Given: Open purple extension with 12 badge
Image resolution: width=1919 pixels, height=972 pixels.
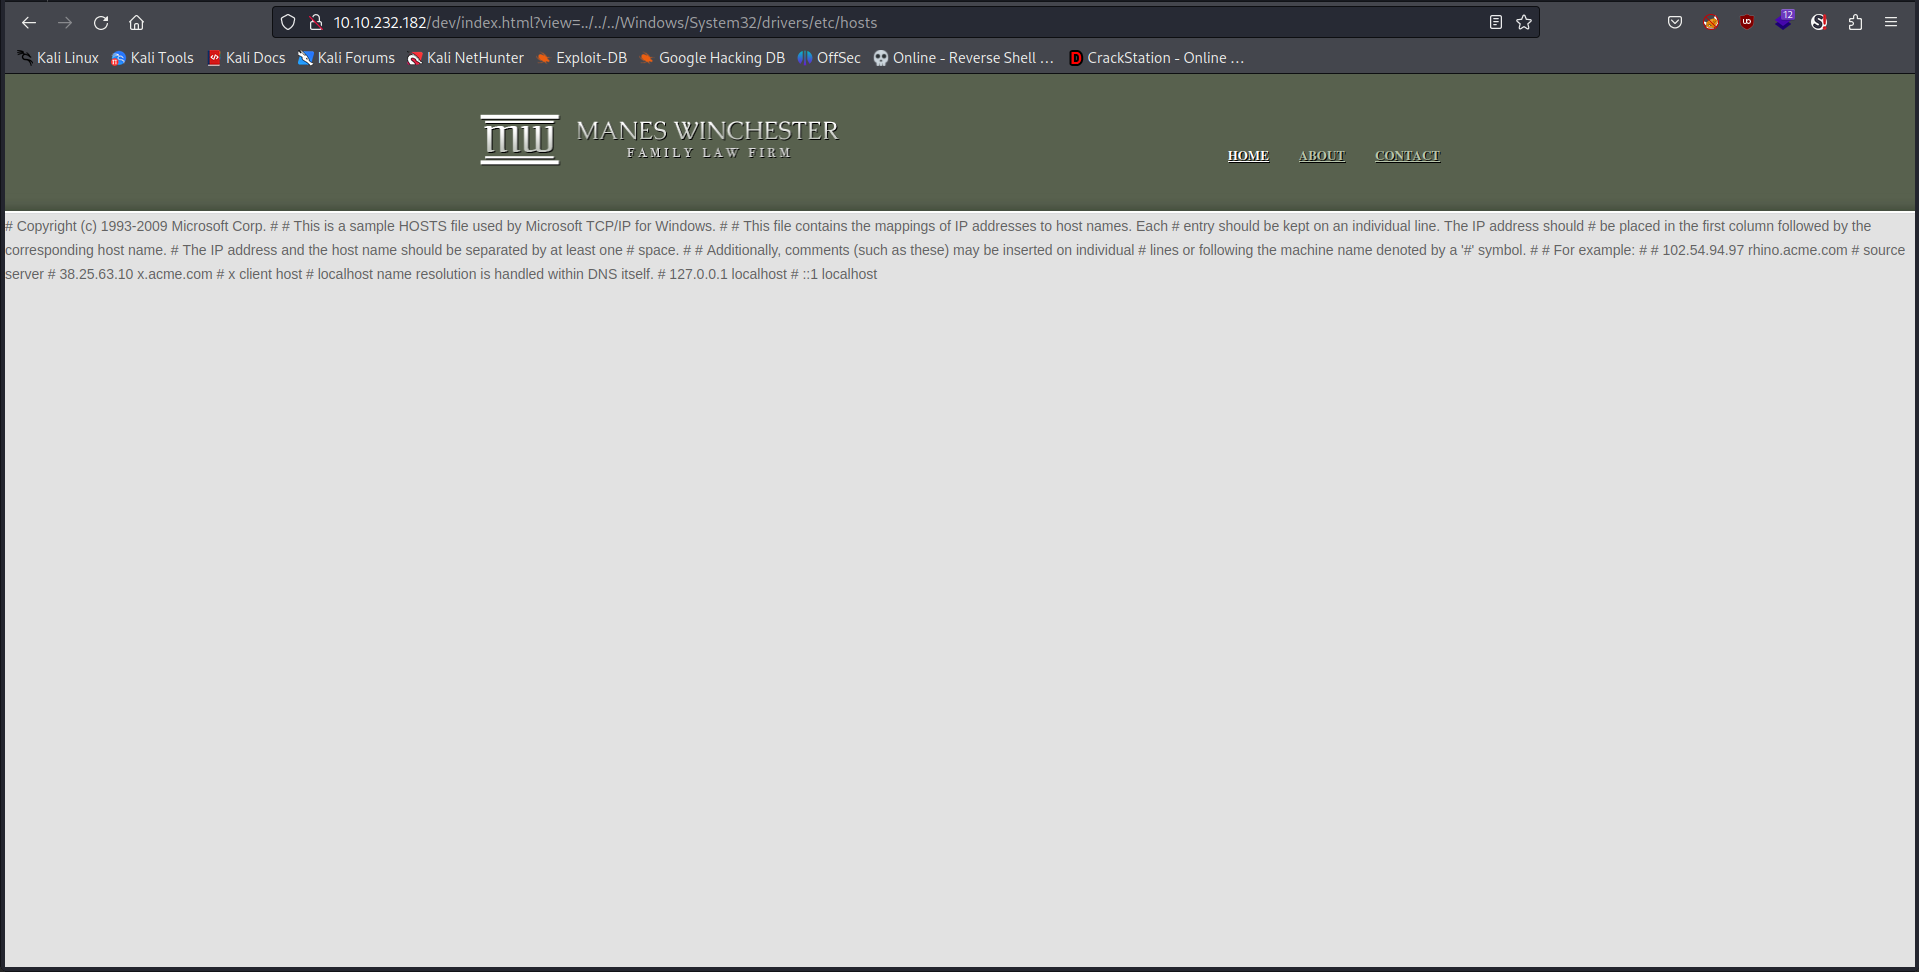Looking at the screenshot, I should click(1783, 20).
